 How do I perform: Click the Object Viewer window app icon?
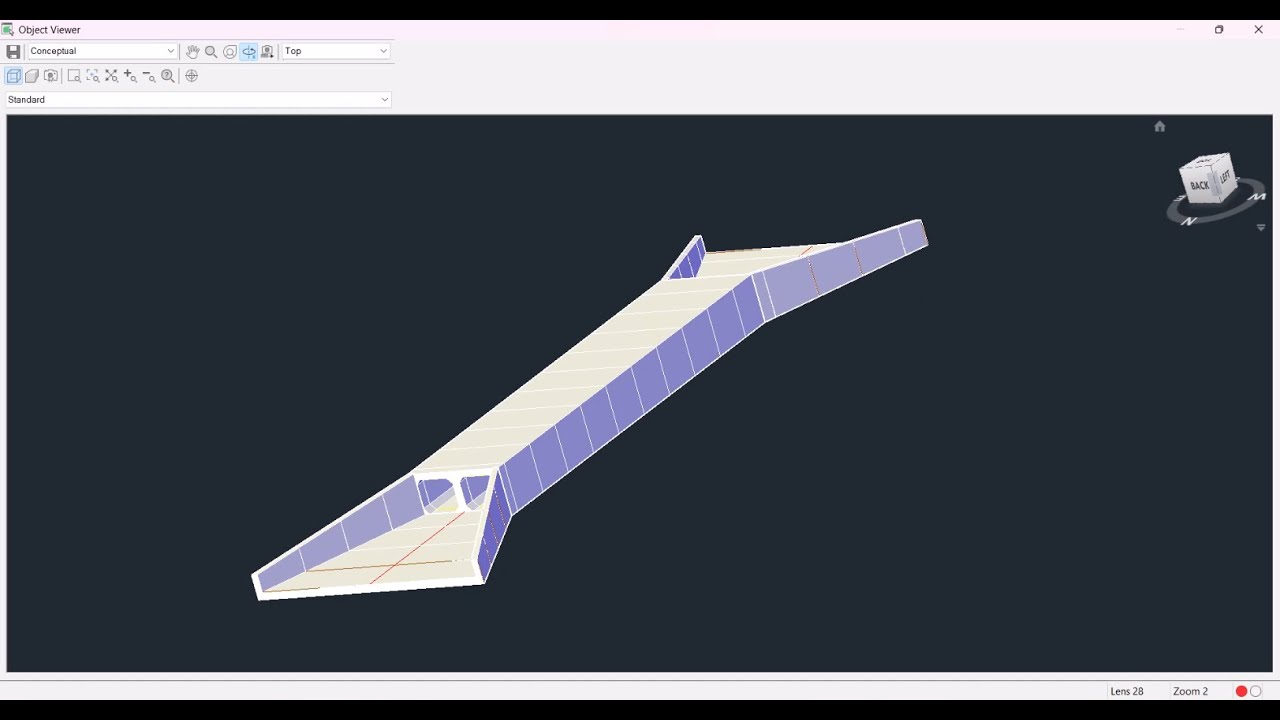pyautogui.click(x=8, y=30)
